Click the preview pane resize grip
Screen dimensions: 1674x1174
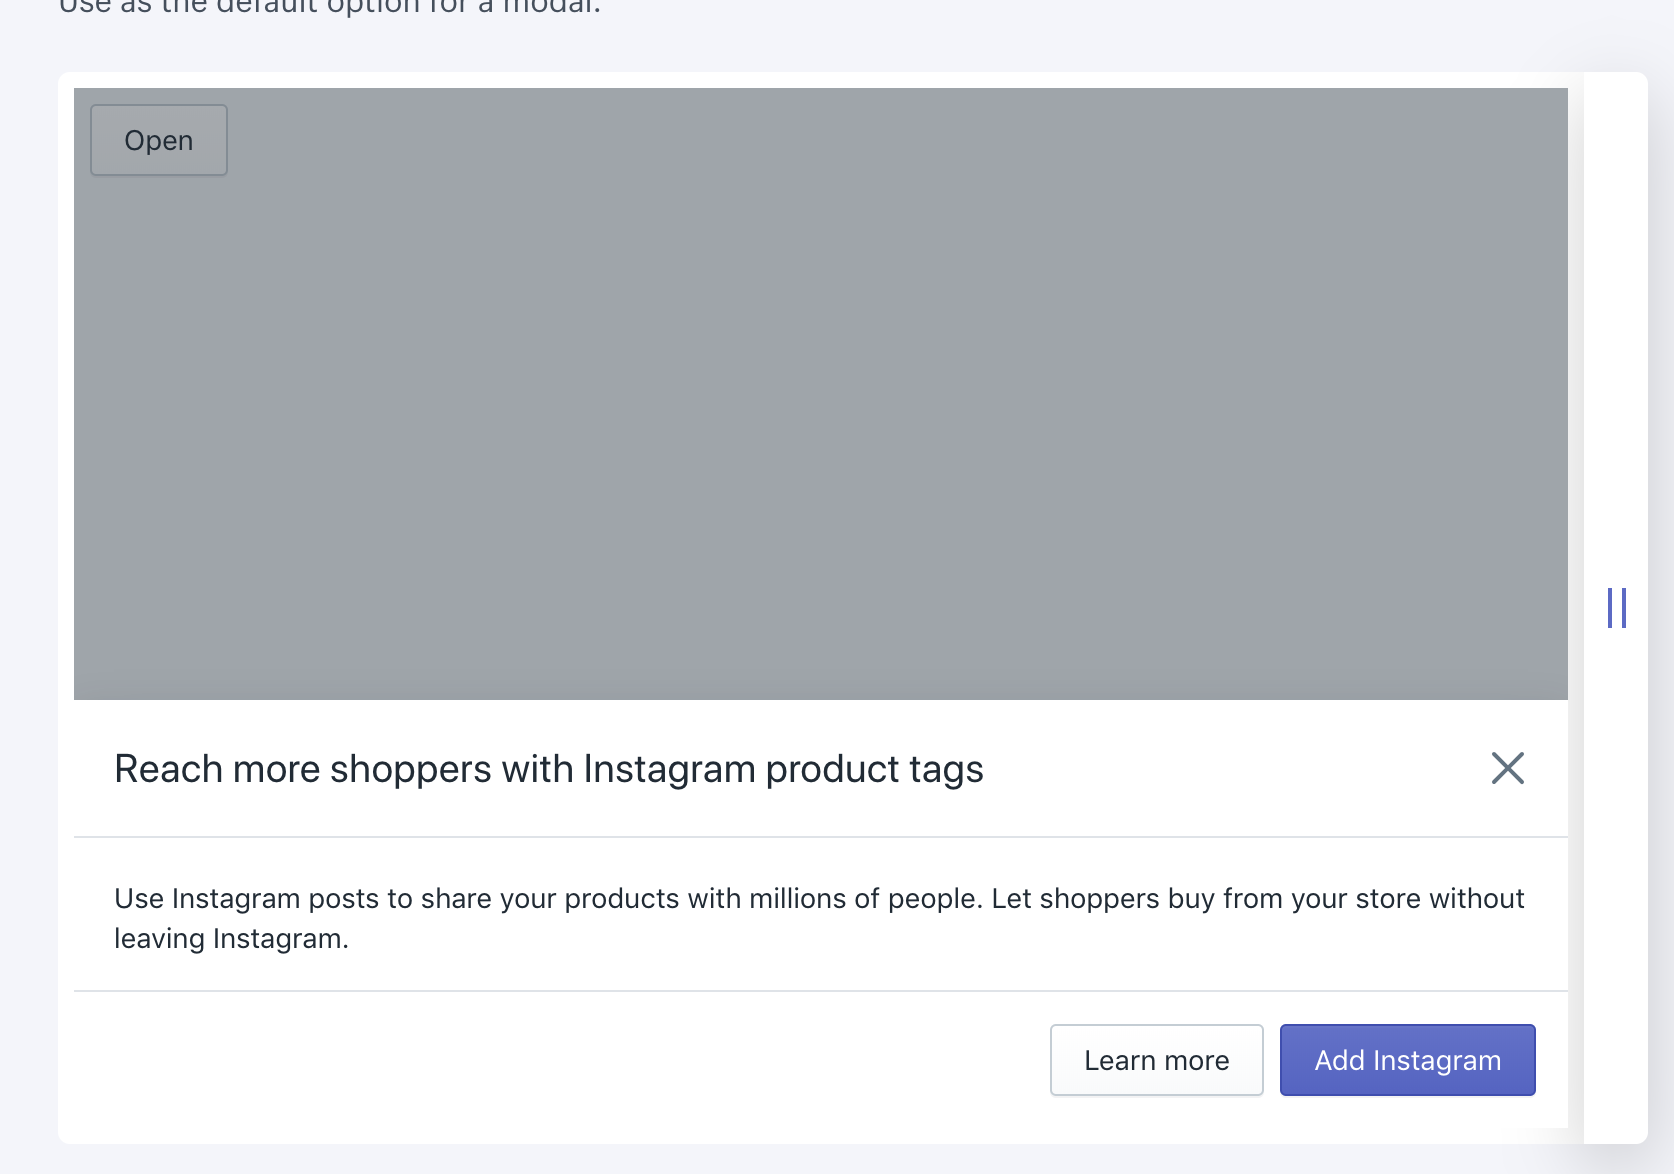[1616, 608]
